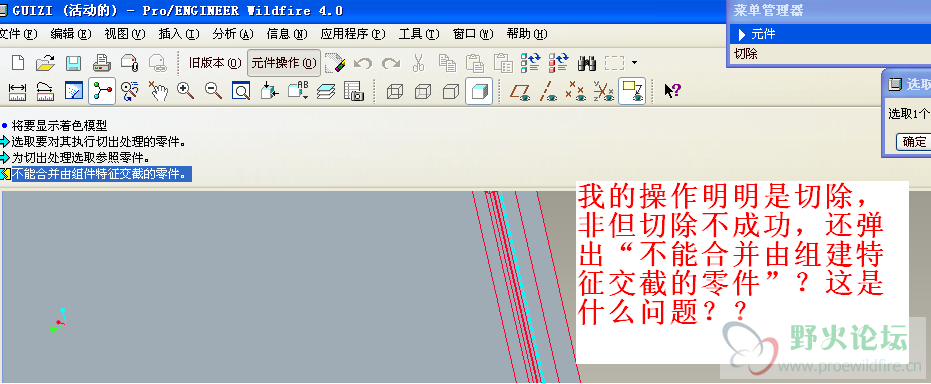The height and width of the screenshot is (384, 931).
Task: Click the distance measure ruler icon
Action: (x=17, y=91)
